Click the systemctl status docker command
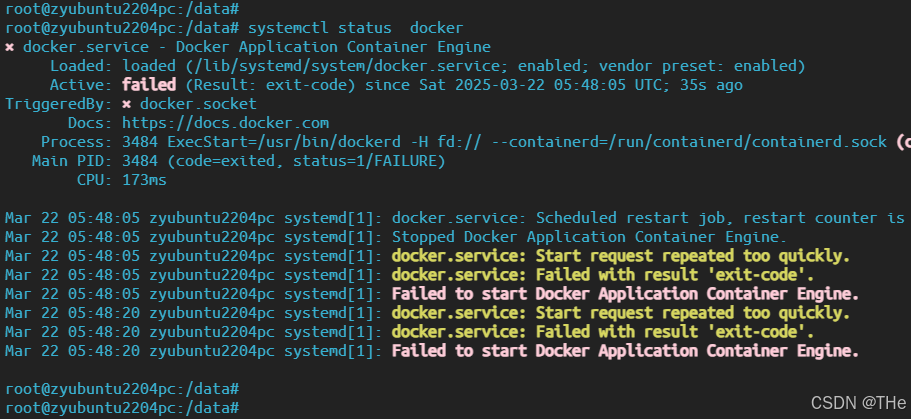The width and height of the screenshot is (911, 419). coord(356,28)
